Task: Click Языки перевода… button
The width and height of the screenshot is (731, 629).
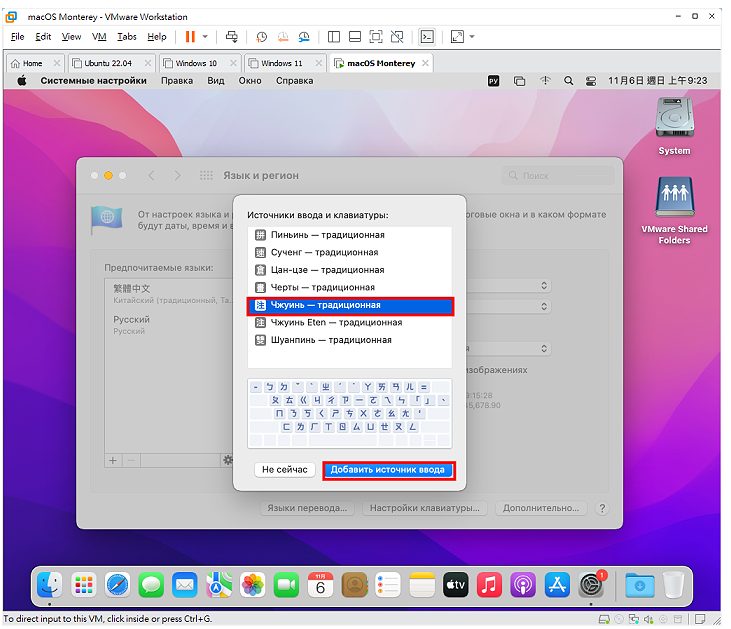Action: point(307,508)
